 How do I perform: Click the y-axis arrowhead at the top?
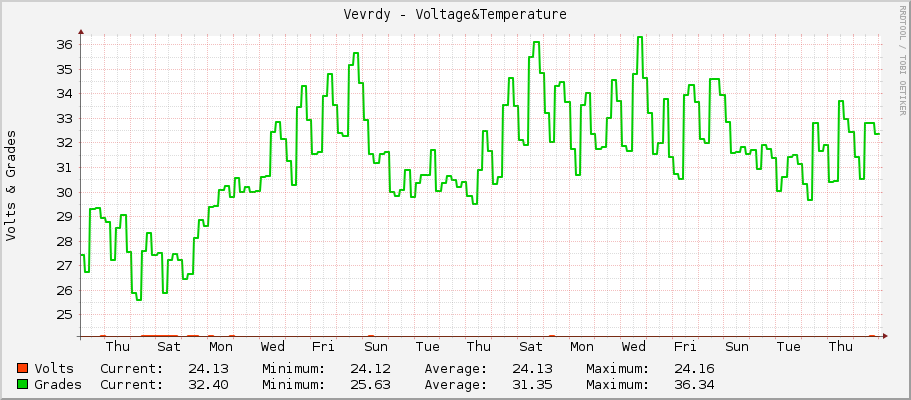pyautogui.click(x=80, y=32)
